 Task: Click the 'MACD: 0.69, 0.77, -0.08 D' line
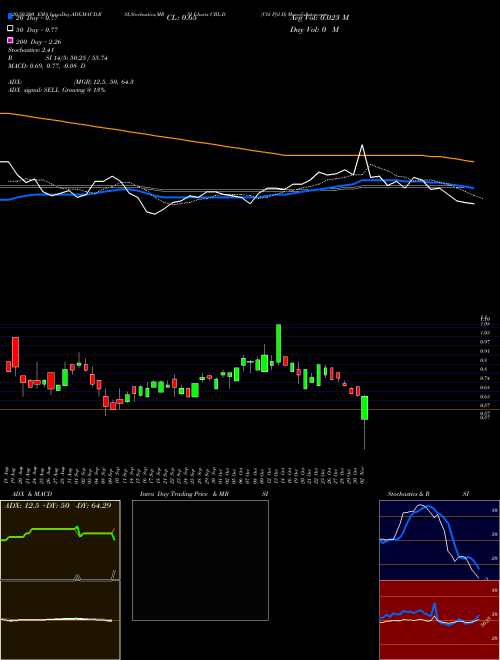pyautogui.click(x=47, y=66)
